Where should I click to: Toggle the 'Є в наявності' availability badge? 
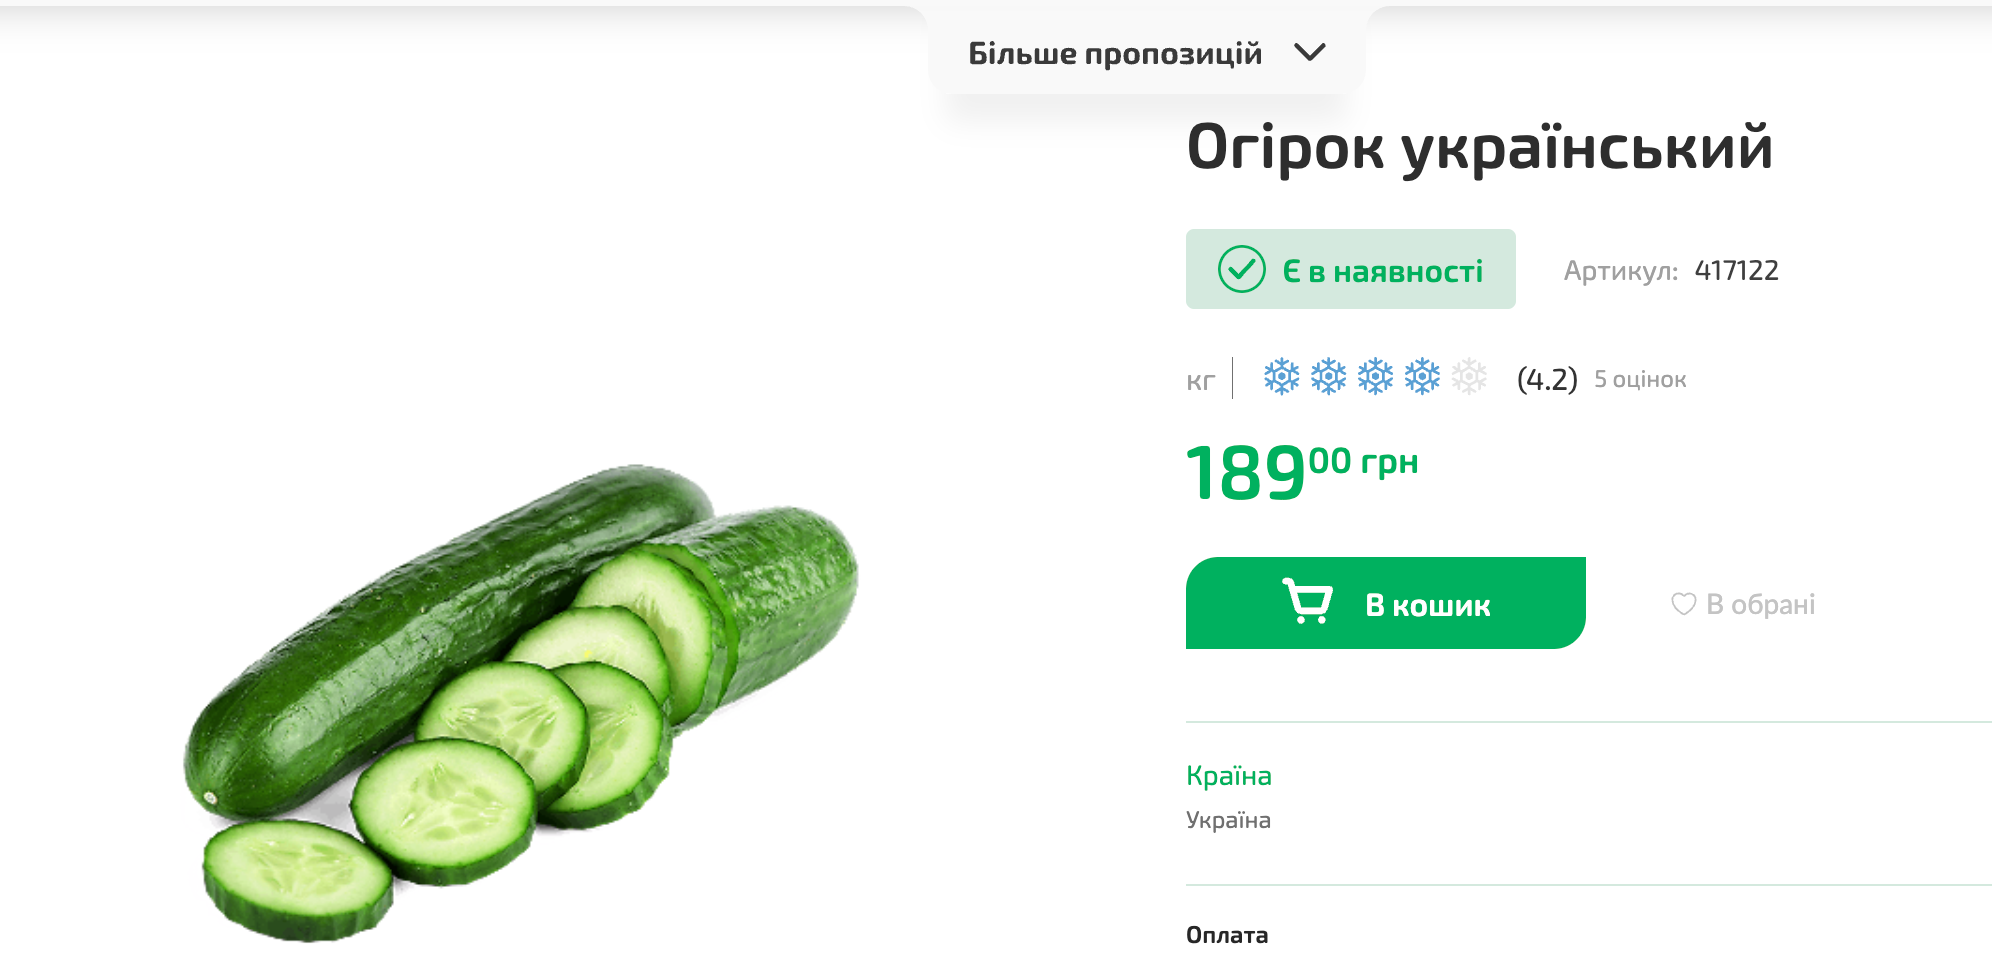pyautogui.click(x=1349, y=268)
